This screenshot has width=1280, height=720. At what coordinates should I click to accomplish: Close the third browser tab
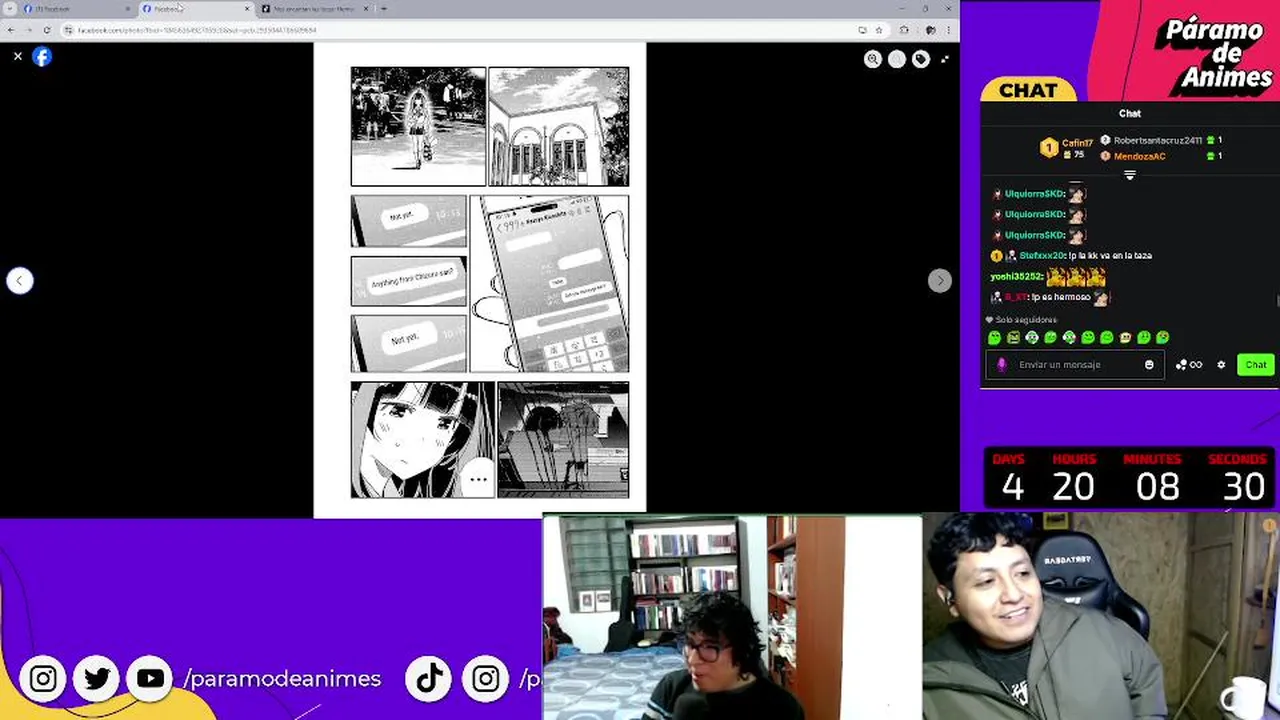(366, 9)
